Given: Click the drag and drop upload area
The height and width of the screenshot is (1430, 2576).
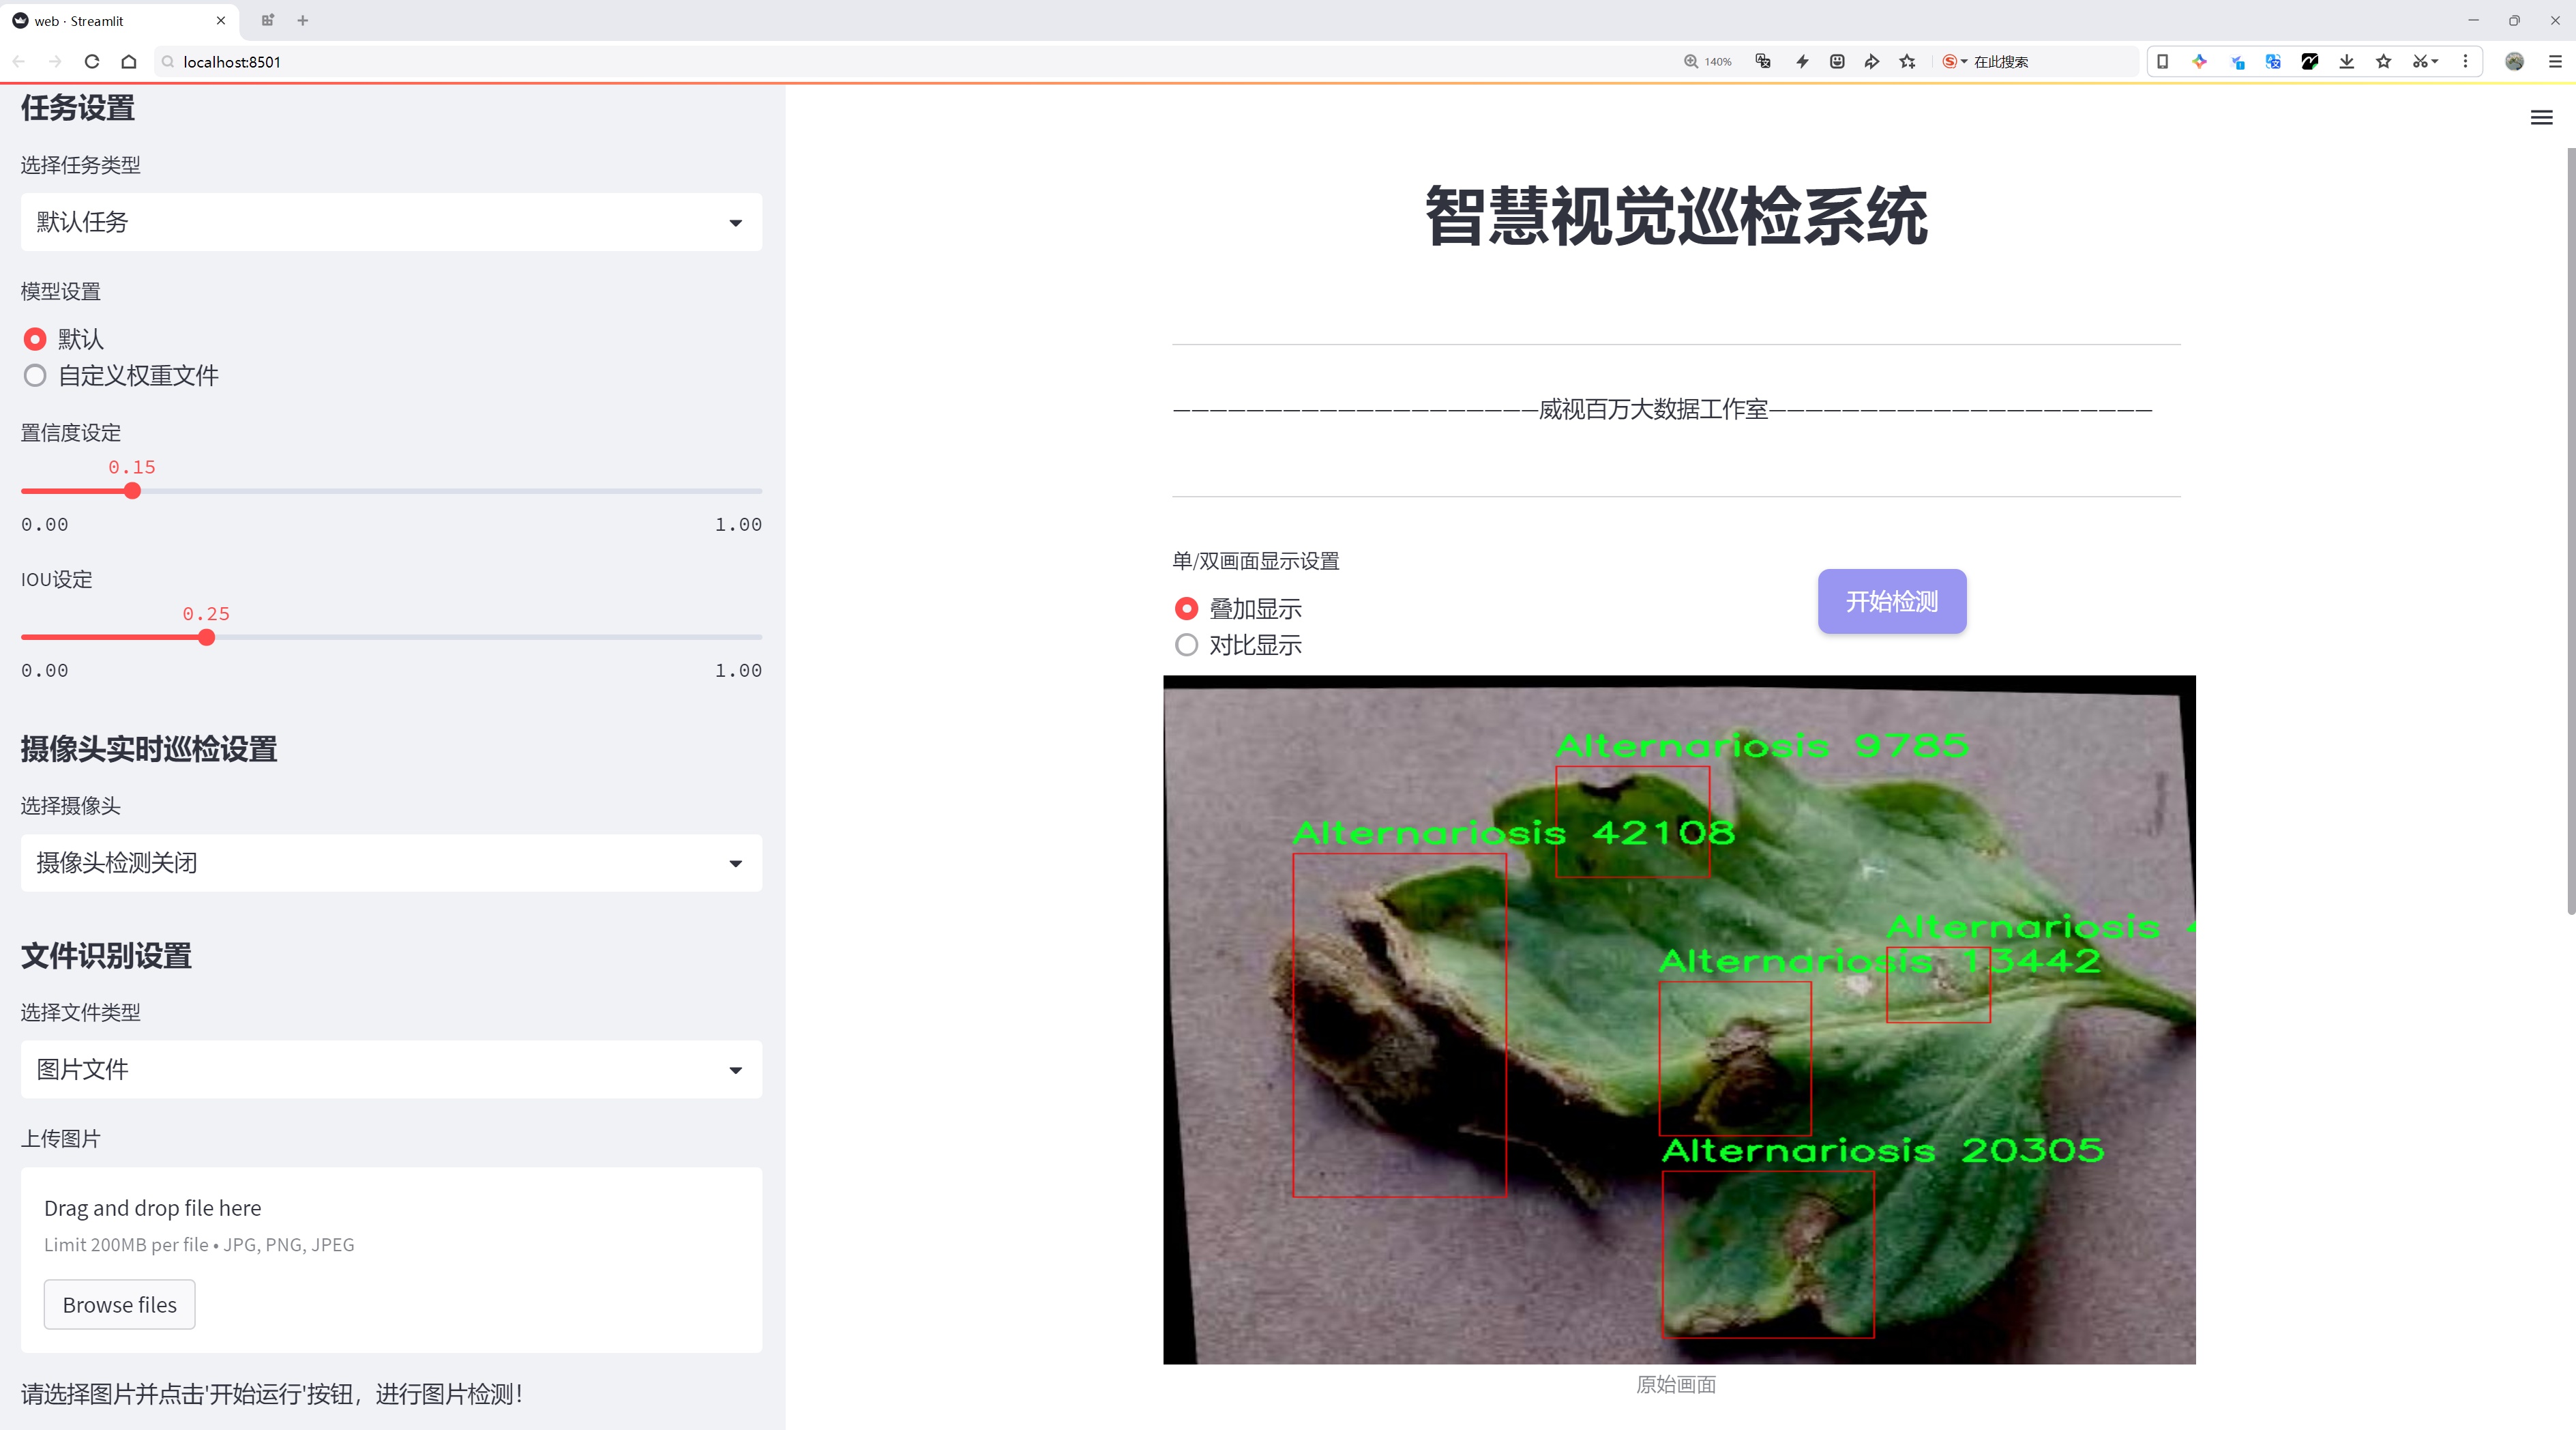Looking at the screenshot, I should [391, 1260].
